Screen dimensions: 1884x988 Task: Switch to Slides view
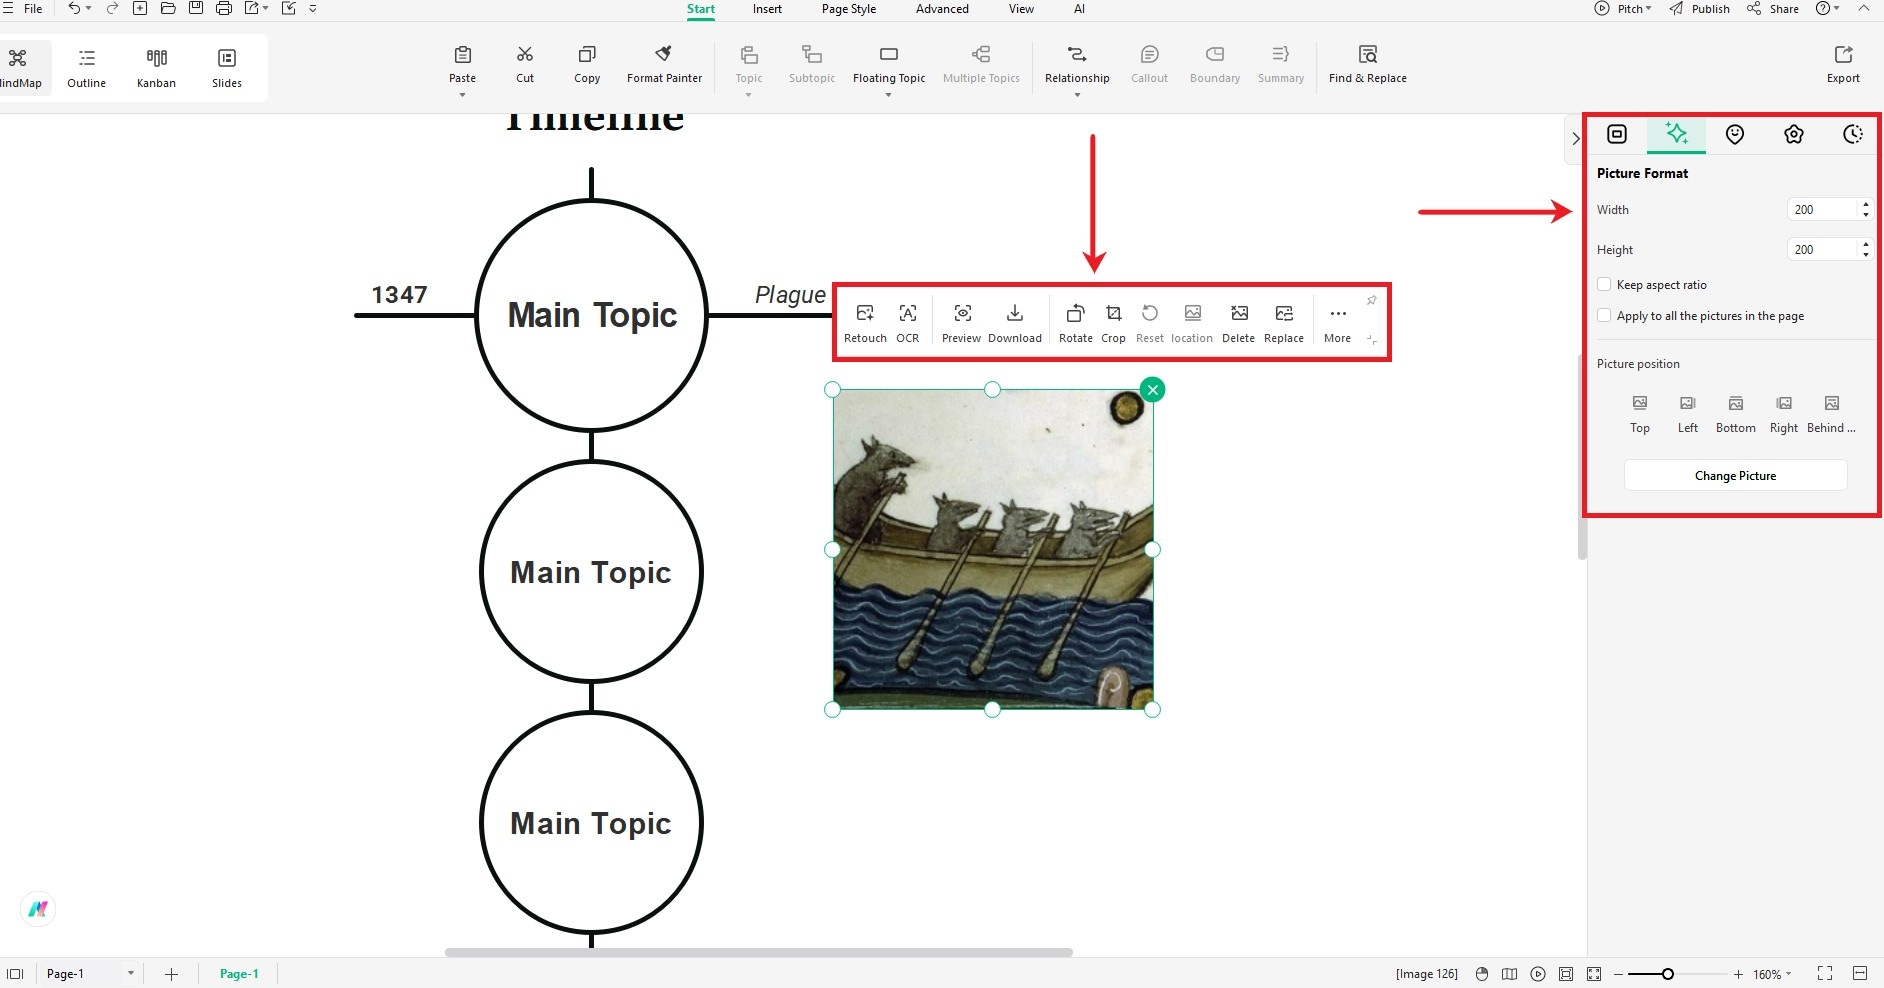click(x=227, y=68)
